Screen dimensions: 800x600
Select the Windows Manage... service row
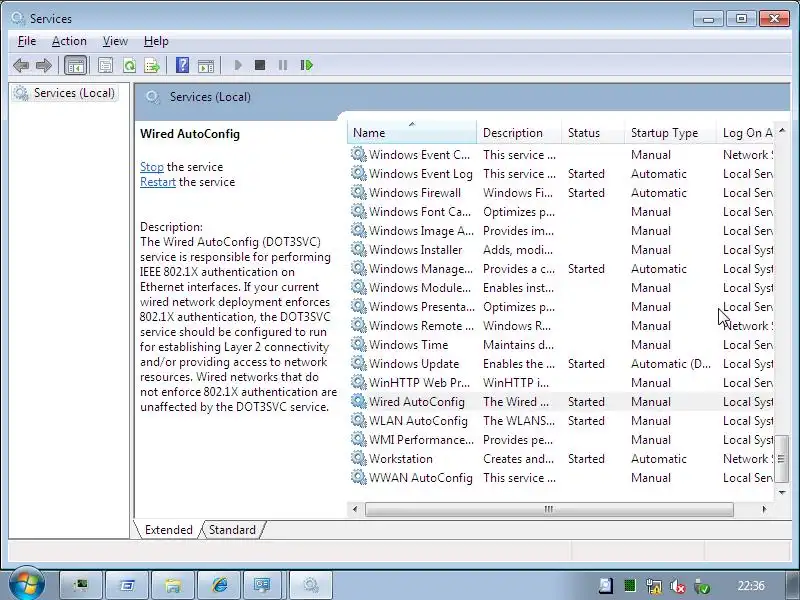pyautogui.click(x=561, y=268)
